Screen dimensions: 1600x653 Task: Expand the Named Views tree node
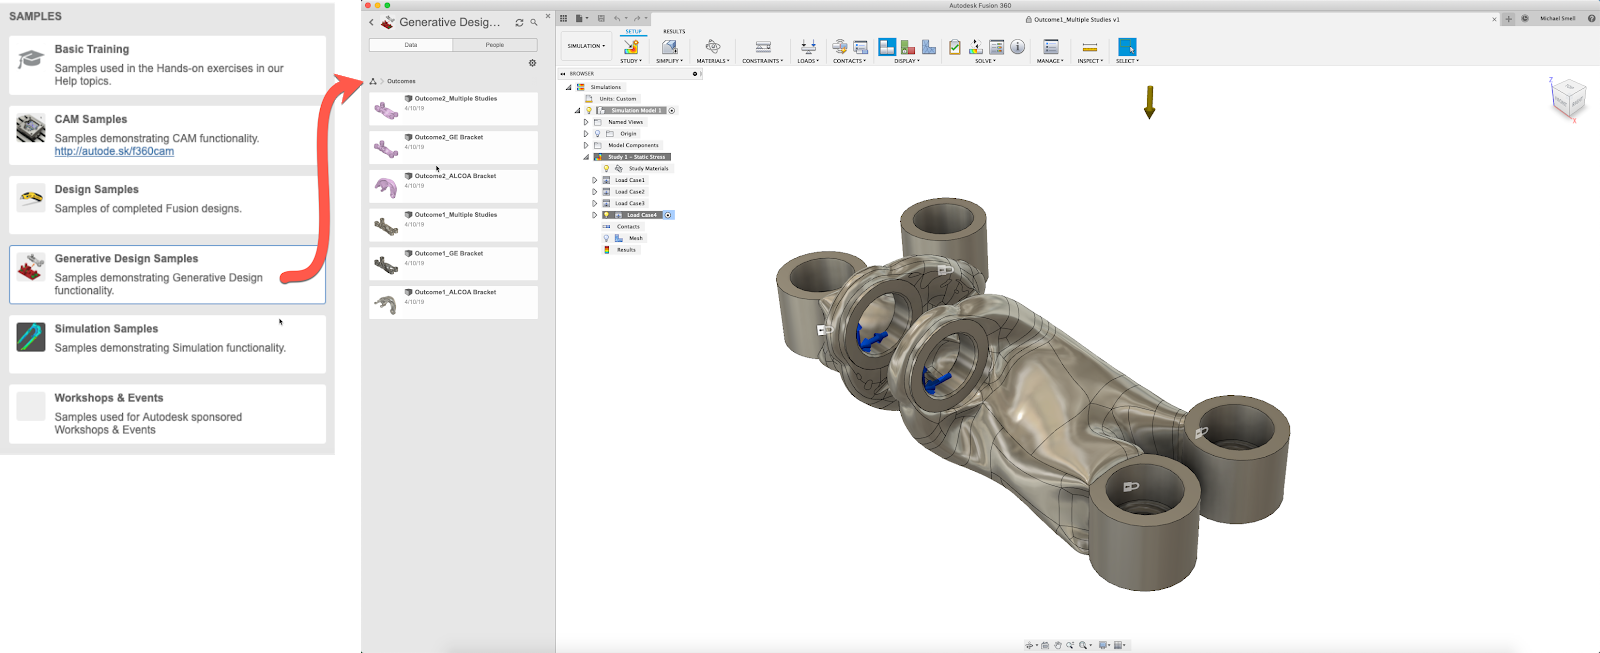coord(586,122)
